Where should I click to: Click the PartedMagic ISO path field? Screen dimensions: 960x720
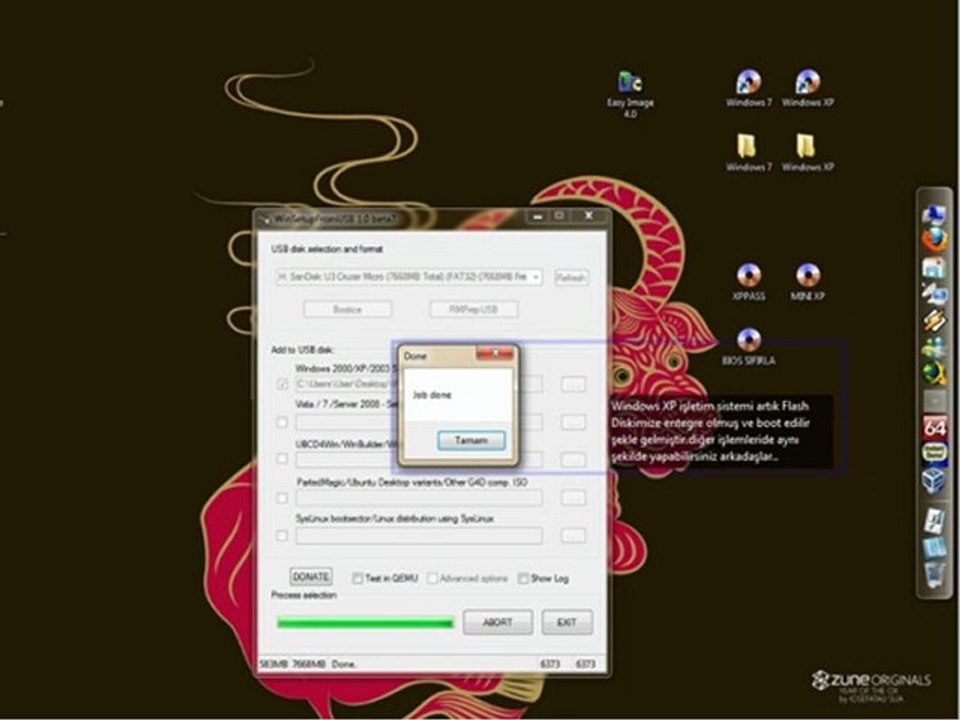419,498
